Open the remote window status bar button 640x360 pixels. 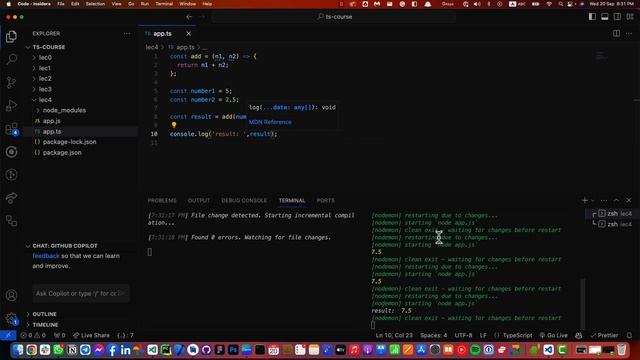pyautogui.click(x=8, y=335)
